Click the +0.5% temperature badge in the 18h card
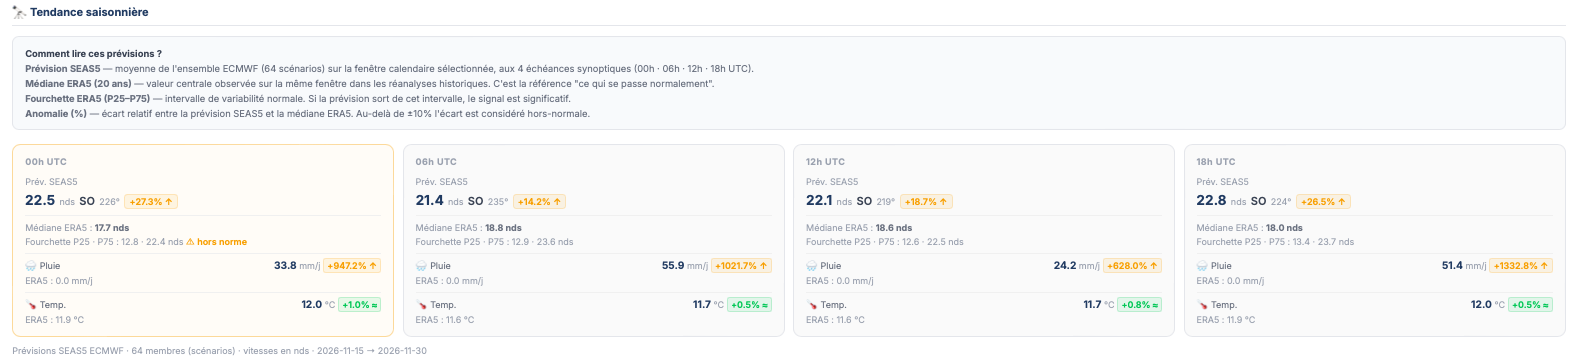 pyautogui.click(x=1531, y=305)
